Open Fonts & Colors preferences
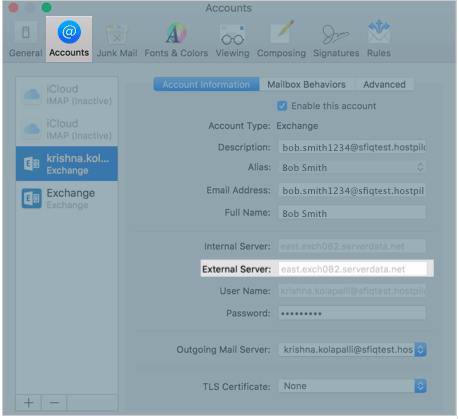 tap(176, 39)
